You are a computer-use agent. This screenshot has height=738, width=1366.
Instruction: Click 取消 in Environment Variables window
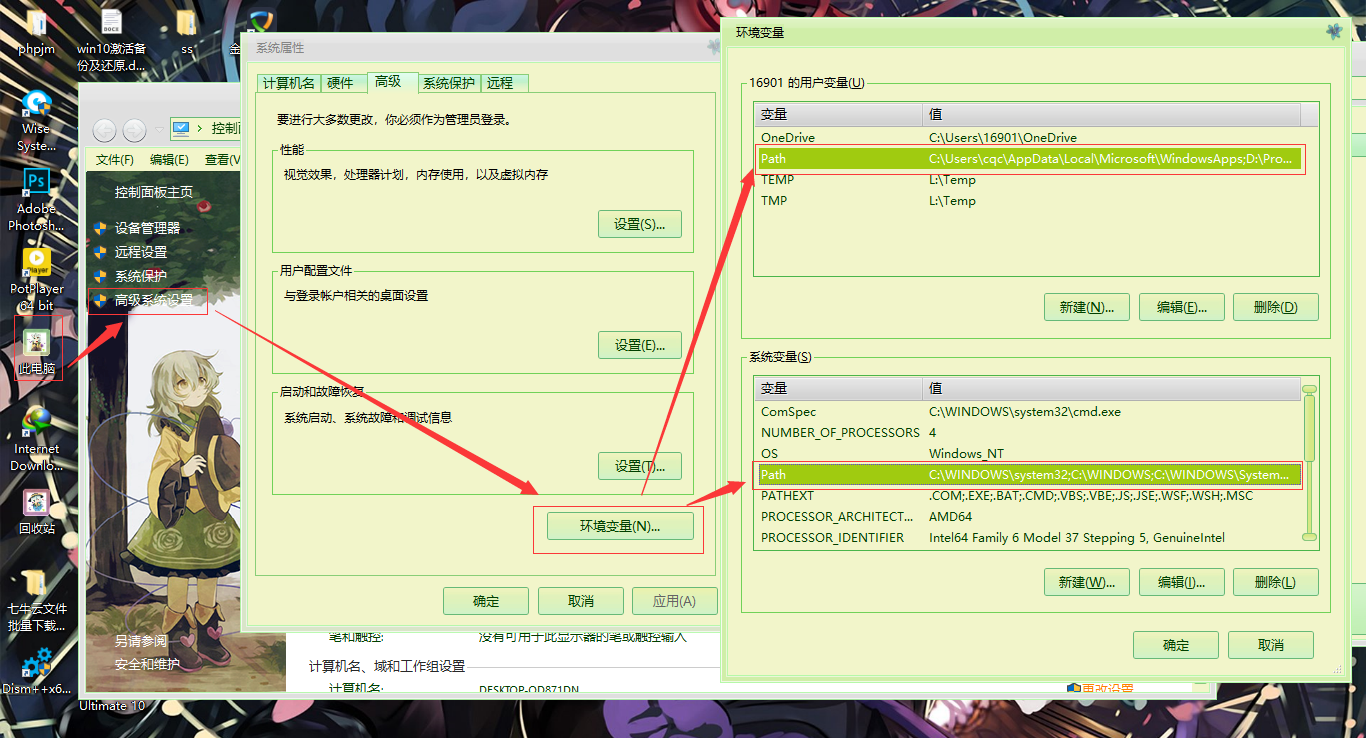(1271, 645)
